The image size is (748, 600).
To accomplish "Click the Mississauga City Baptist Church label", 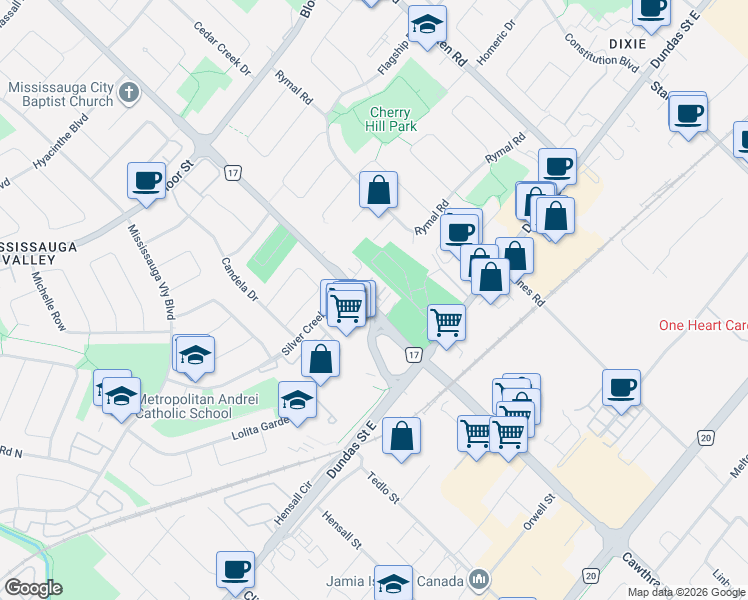I will tap(62, 94).
